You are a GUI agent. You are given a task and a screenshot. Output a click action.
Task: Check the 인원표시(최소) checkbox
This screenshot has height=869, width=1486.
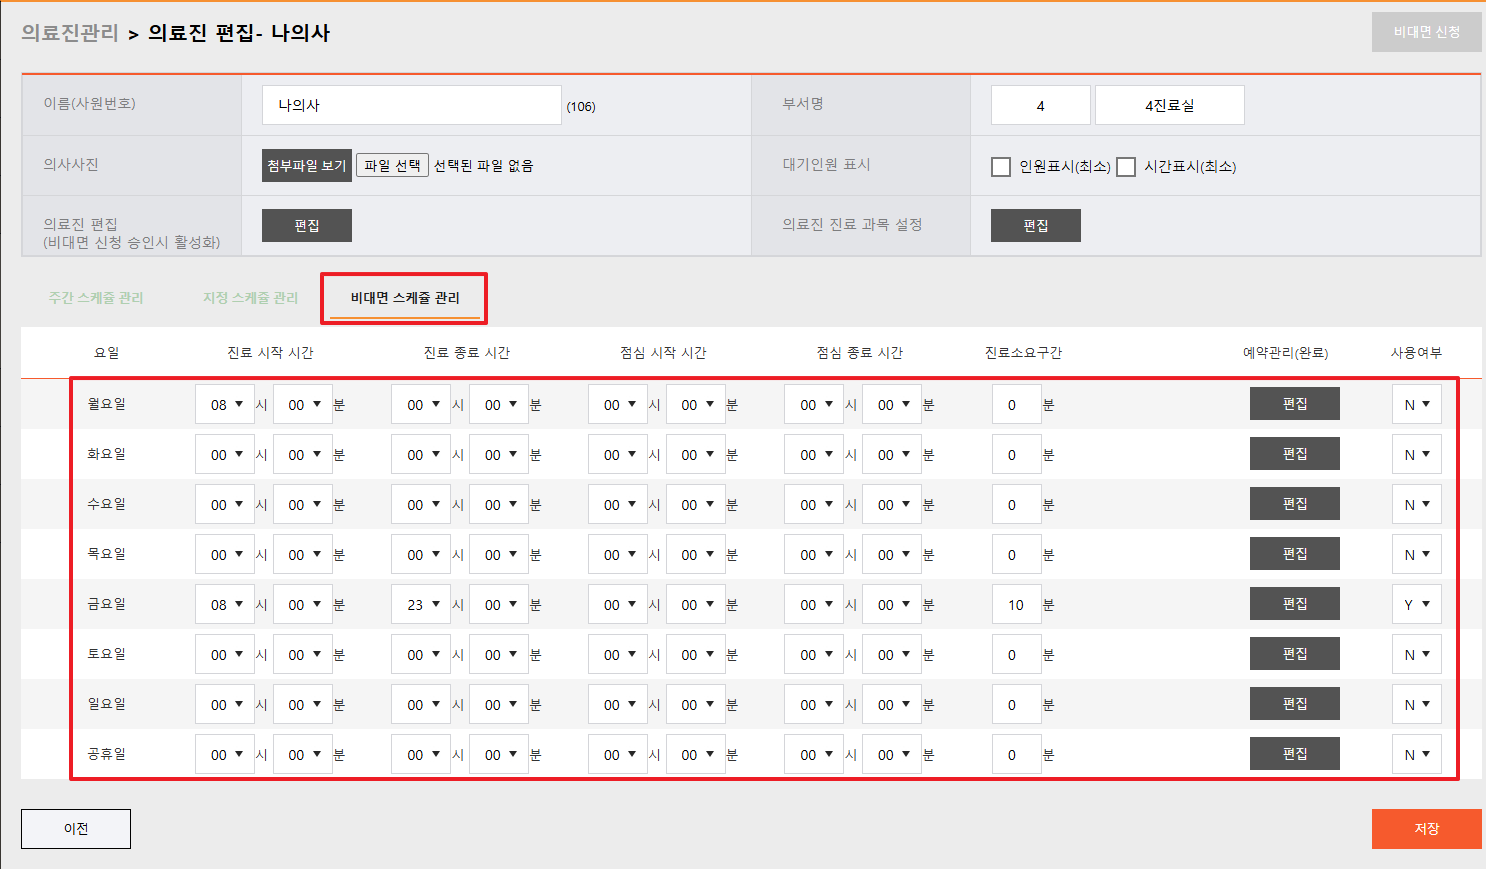[1001, 167]
